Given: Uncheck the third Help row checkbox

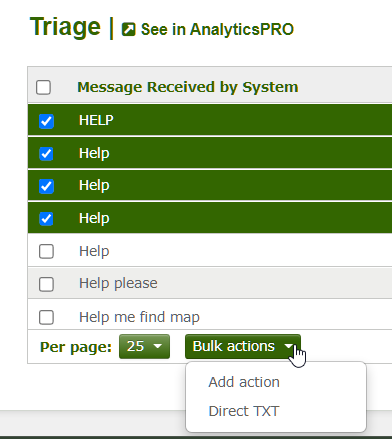Looking at the screenshot, I should pyautogui.click(x=46, y=186).
